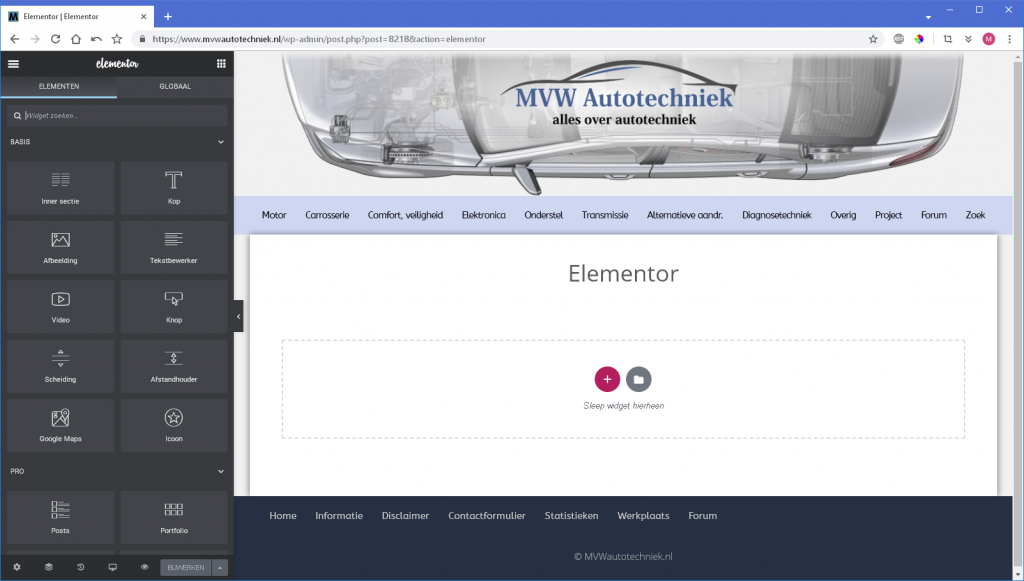Click the pink add new section button
Viewport: 1024px width, 581px height.
tap(607, 379)
